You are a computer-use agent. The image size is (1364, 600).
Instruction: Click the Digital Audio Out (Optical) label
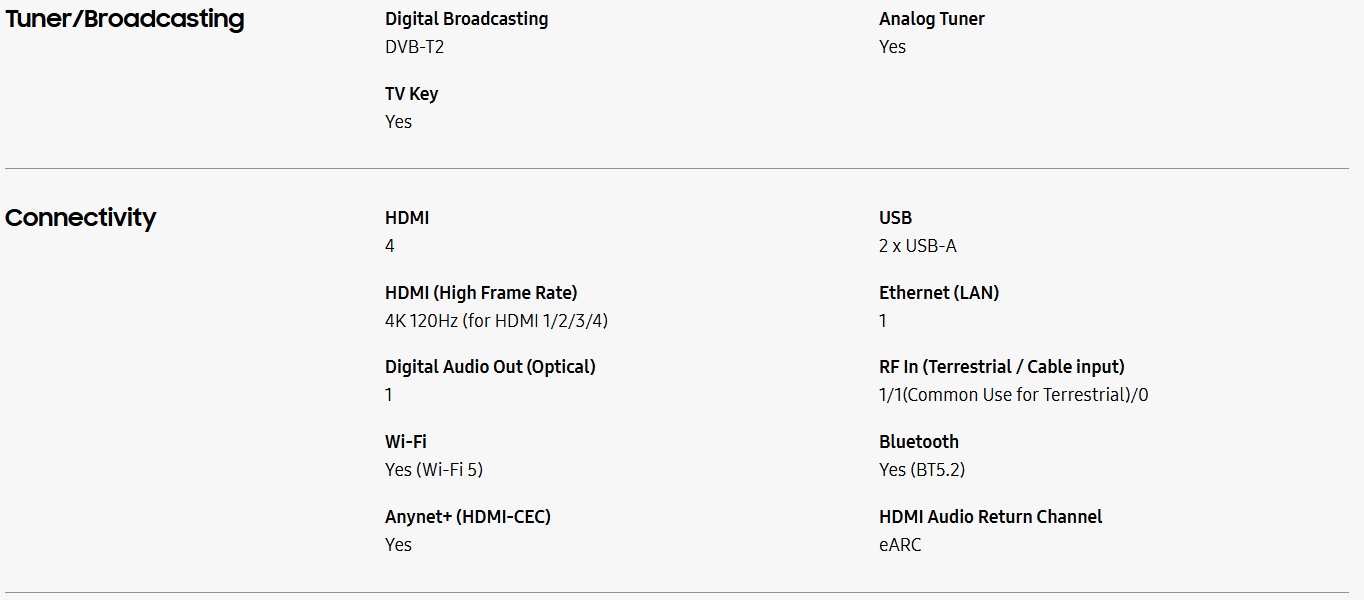[490, 367]
